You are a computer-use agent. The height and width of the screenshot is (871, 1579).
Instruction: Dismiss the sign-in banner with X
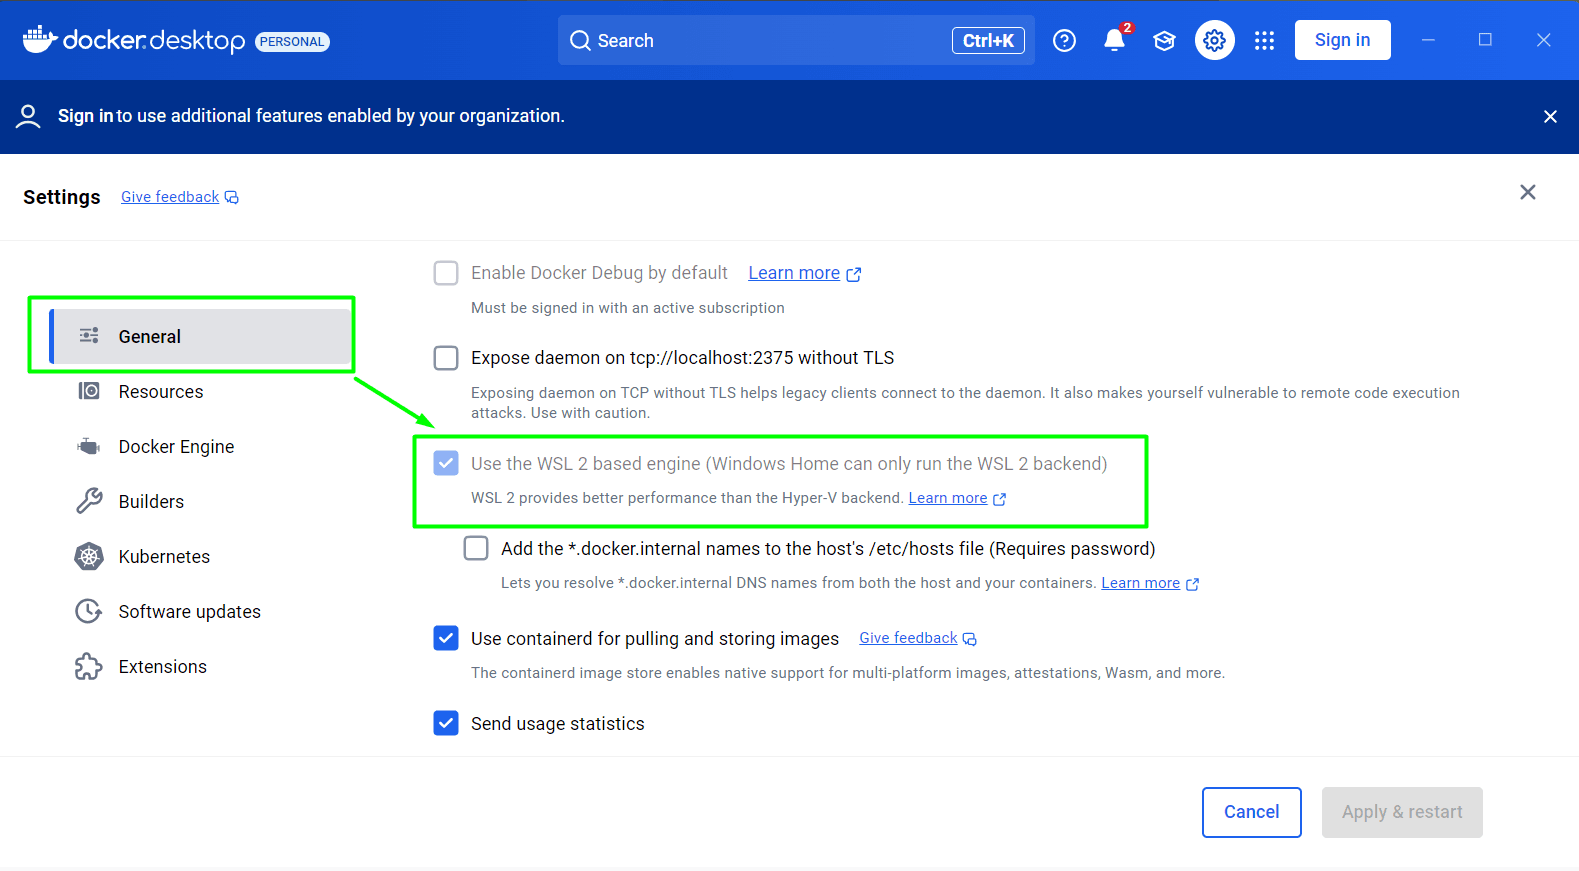(1550, 116)
